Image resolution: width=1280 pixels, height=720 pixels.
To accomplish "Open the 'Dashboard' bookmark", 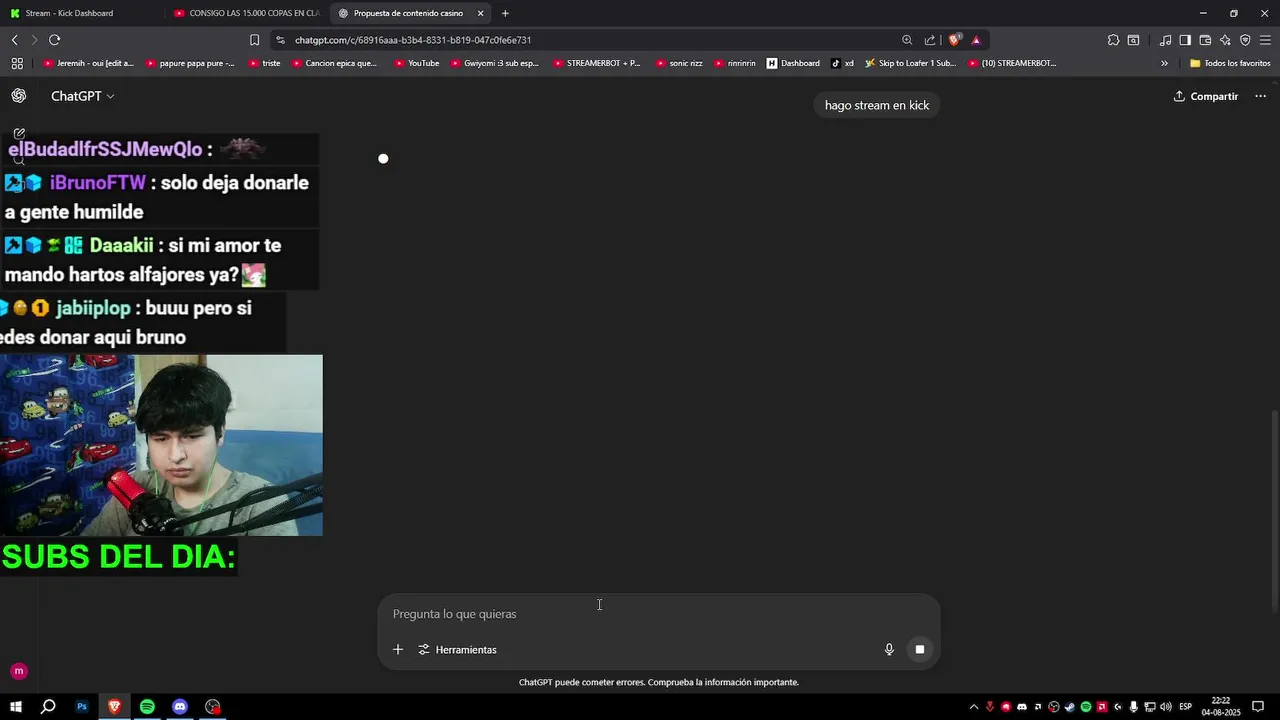I will click(x=793, y=63).
